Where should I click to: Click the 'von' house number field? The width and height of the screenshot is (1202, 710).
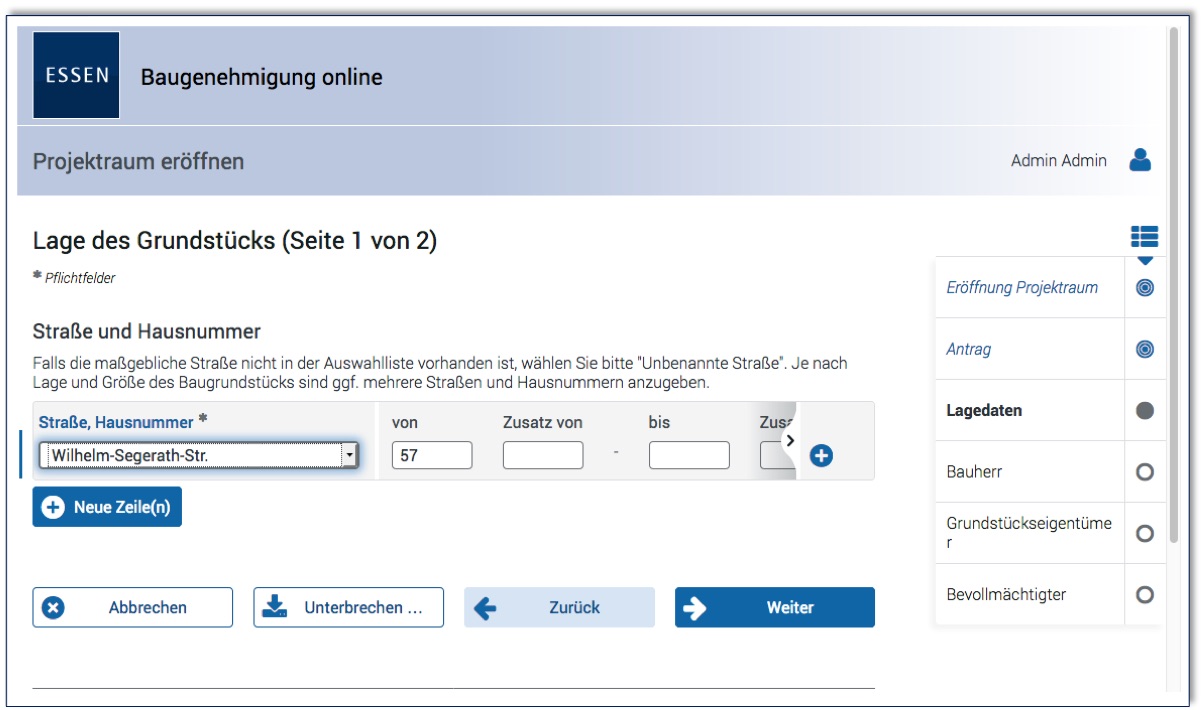pyautogui.click(x=432, y=456)
